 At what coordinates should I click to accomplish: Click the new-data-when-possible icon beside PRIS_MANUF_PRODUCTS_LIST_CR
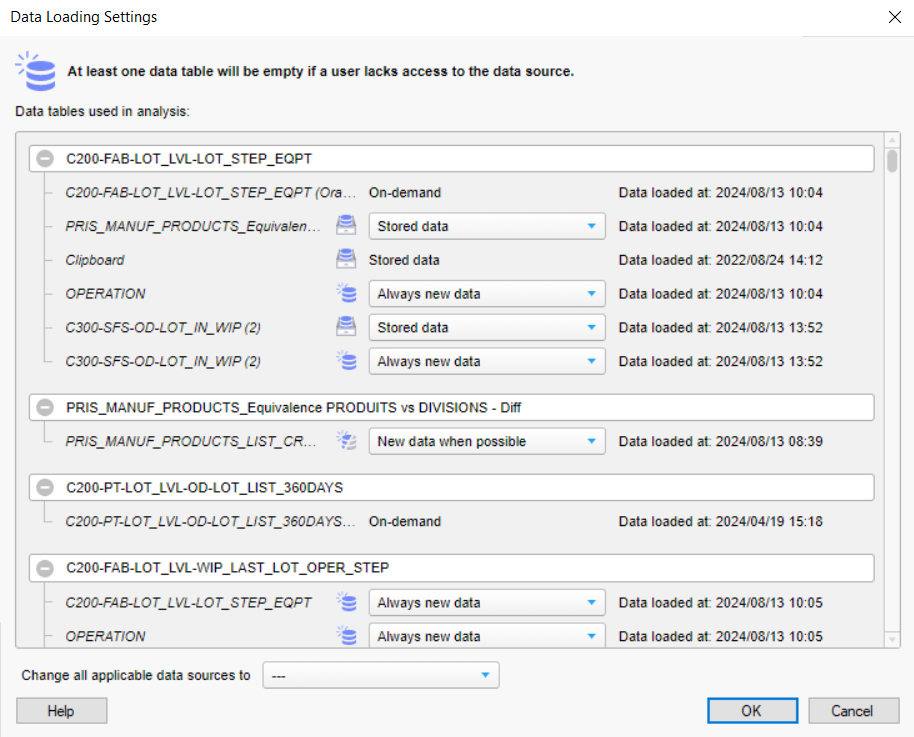point(346,441)
